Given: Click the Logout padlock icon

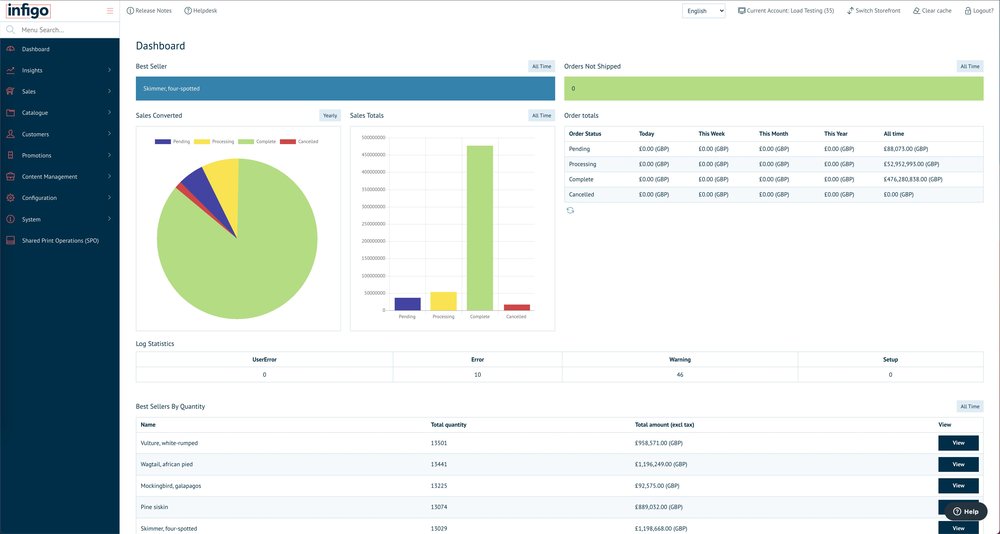Looking at the screenshot, I should coord(968,11).
